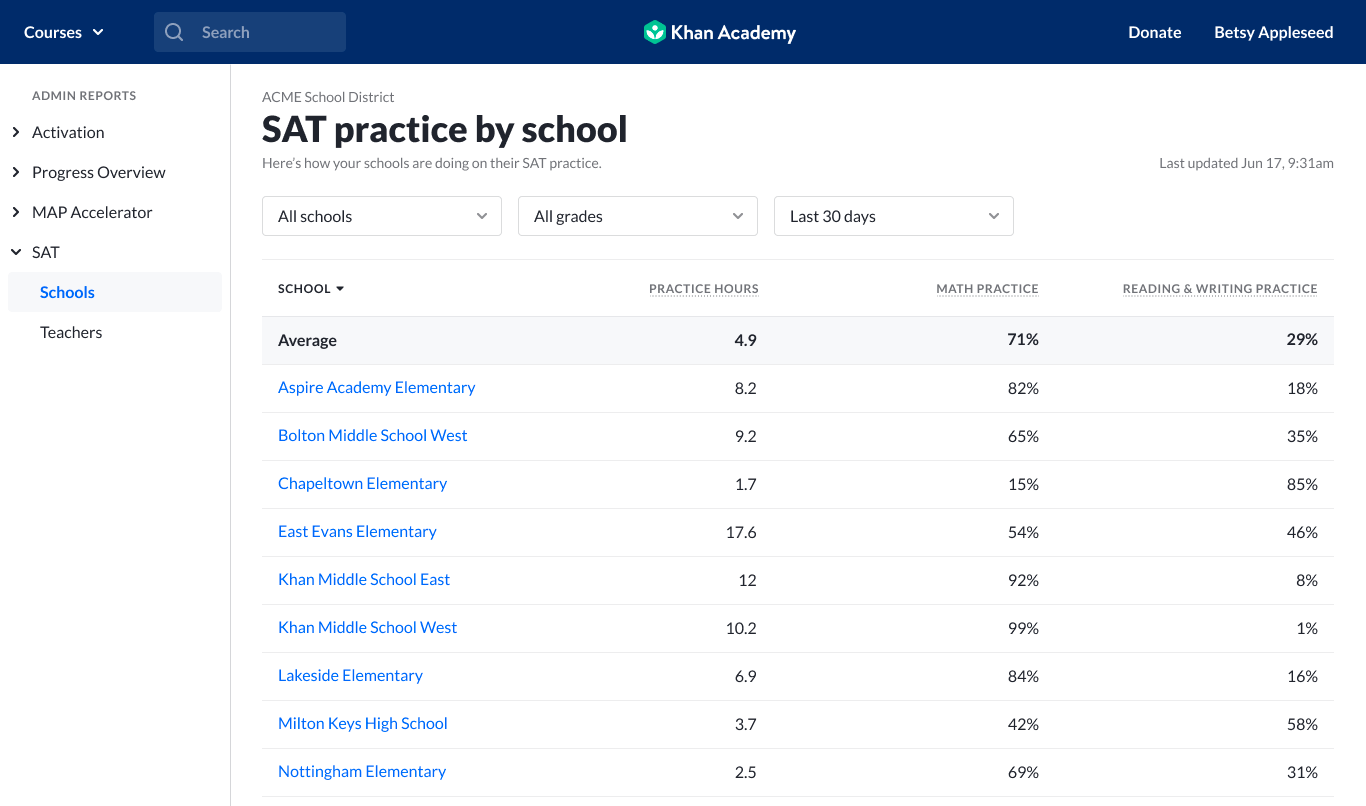Viewport: 1366px width, 806px height.
Task: Expand the Activation report section
Action: tap(68, 132)
